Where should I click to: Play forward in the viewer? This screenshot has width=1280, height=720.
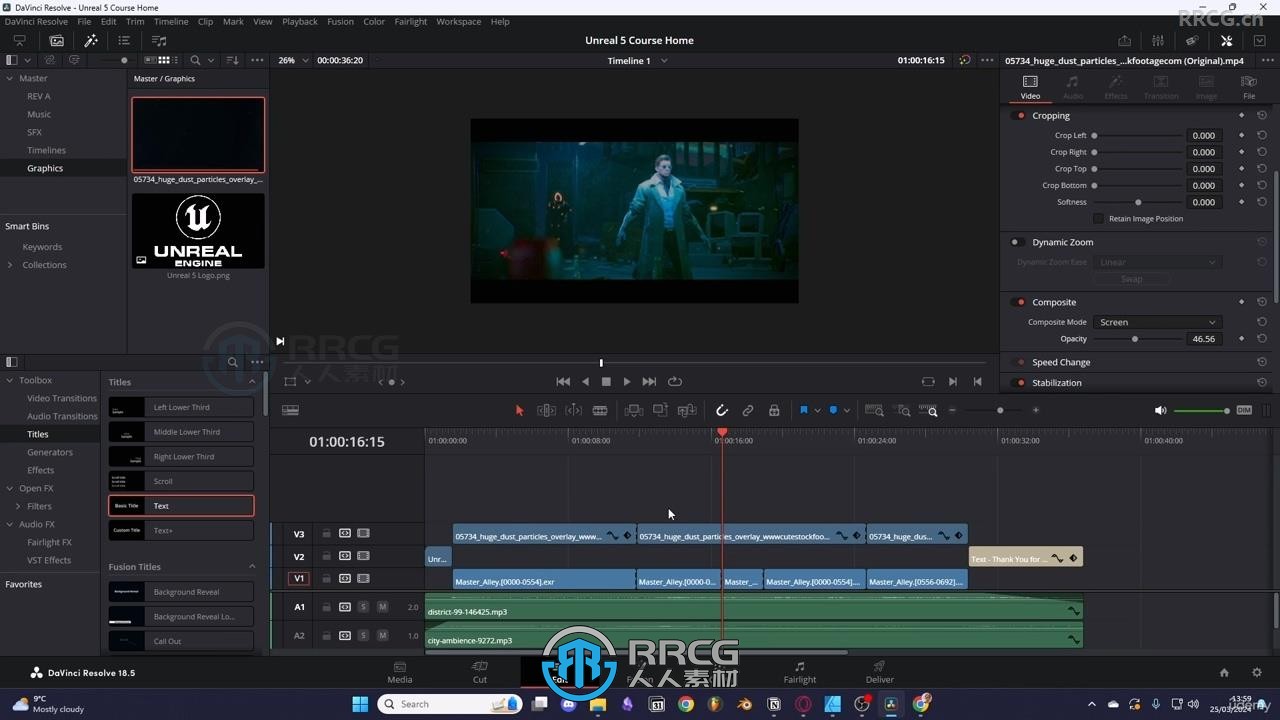tap(627, 381)
